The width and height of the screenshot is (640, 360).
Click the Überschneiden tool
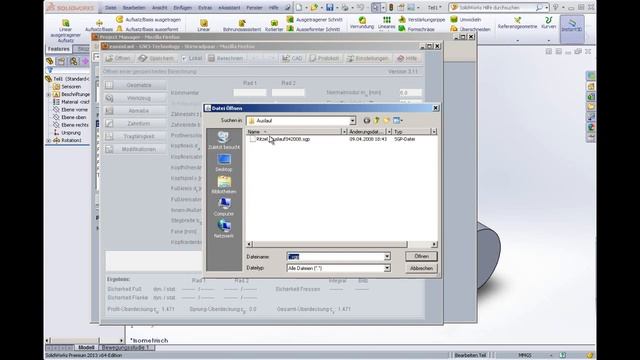[470, 29]
